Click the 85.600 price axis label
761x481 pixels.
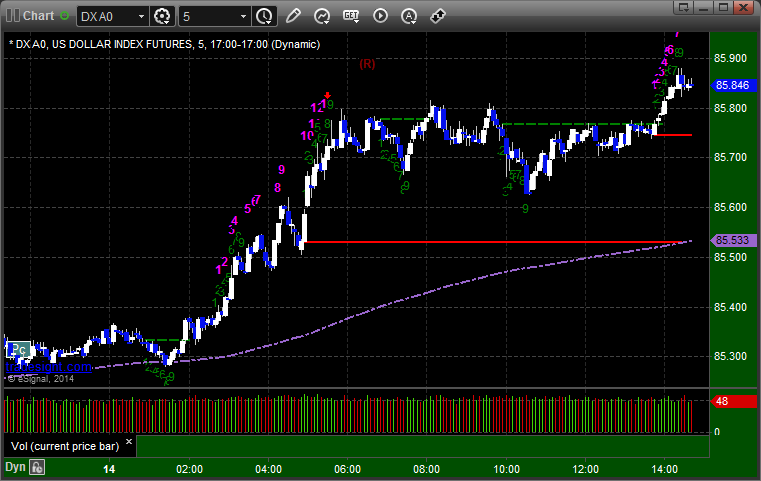[730, 207]
